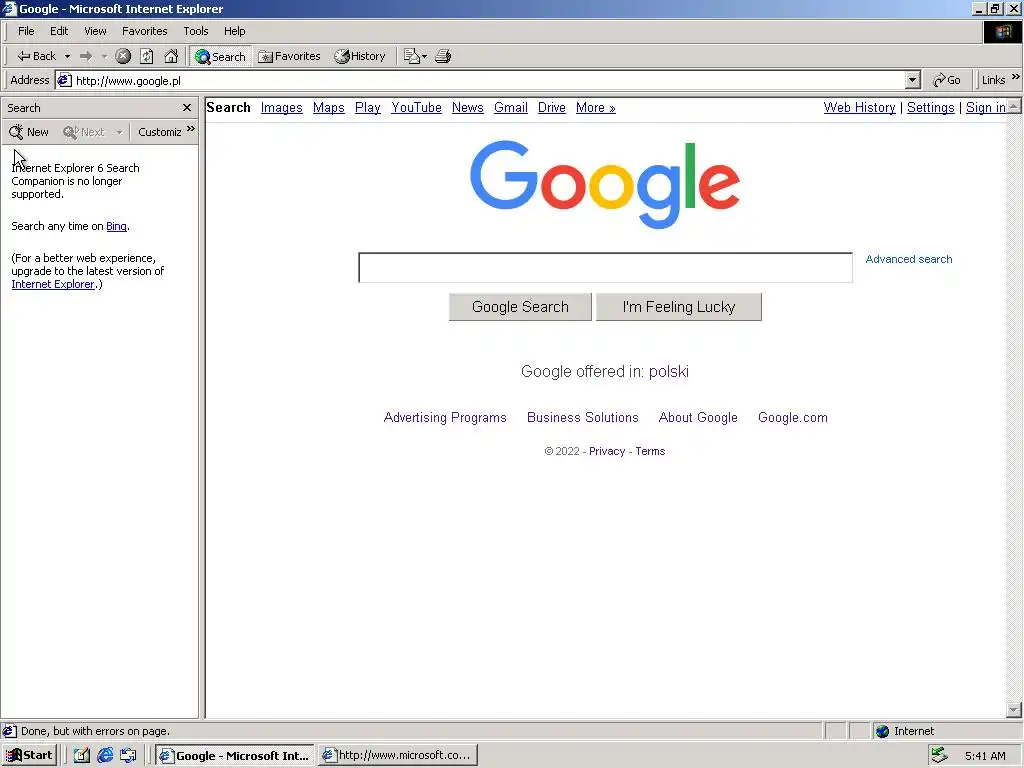Open the Gmail link

pyautogui.click(x=511, y=108)
